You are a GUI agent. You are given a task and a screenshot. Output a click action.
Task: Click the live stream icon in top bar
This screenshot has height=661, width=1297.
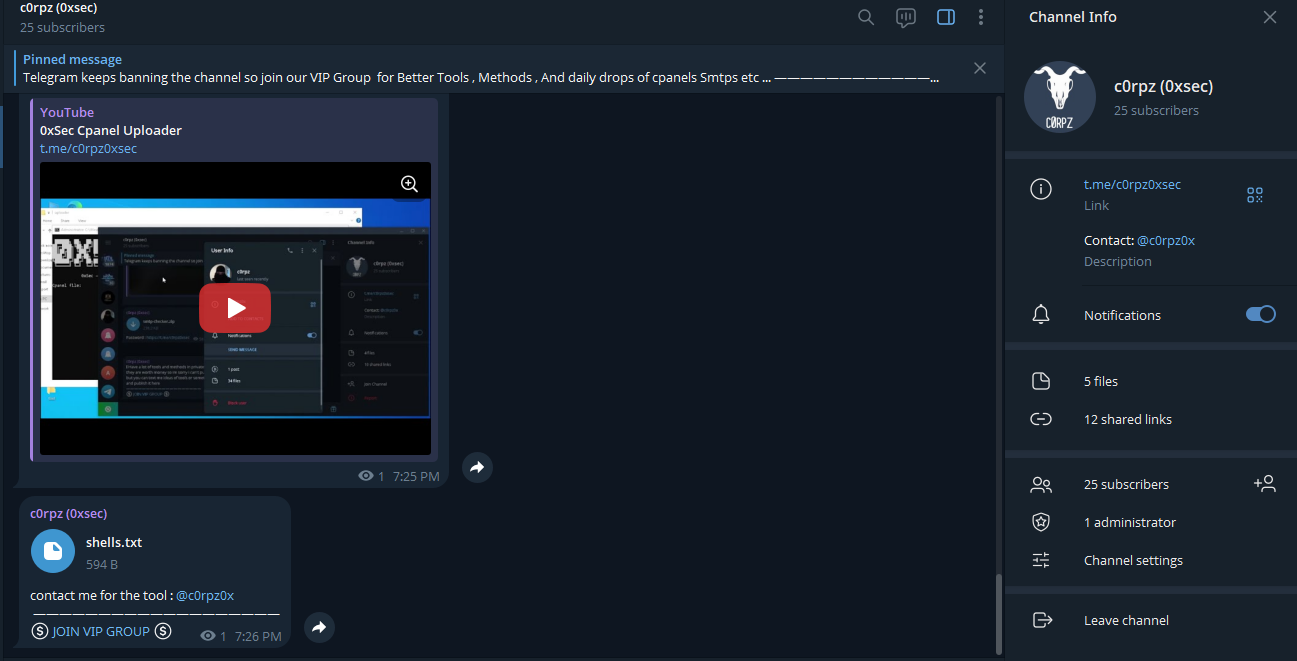click(x=905, y=17)
